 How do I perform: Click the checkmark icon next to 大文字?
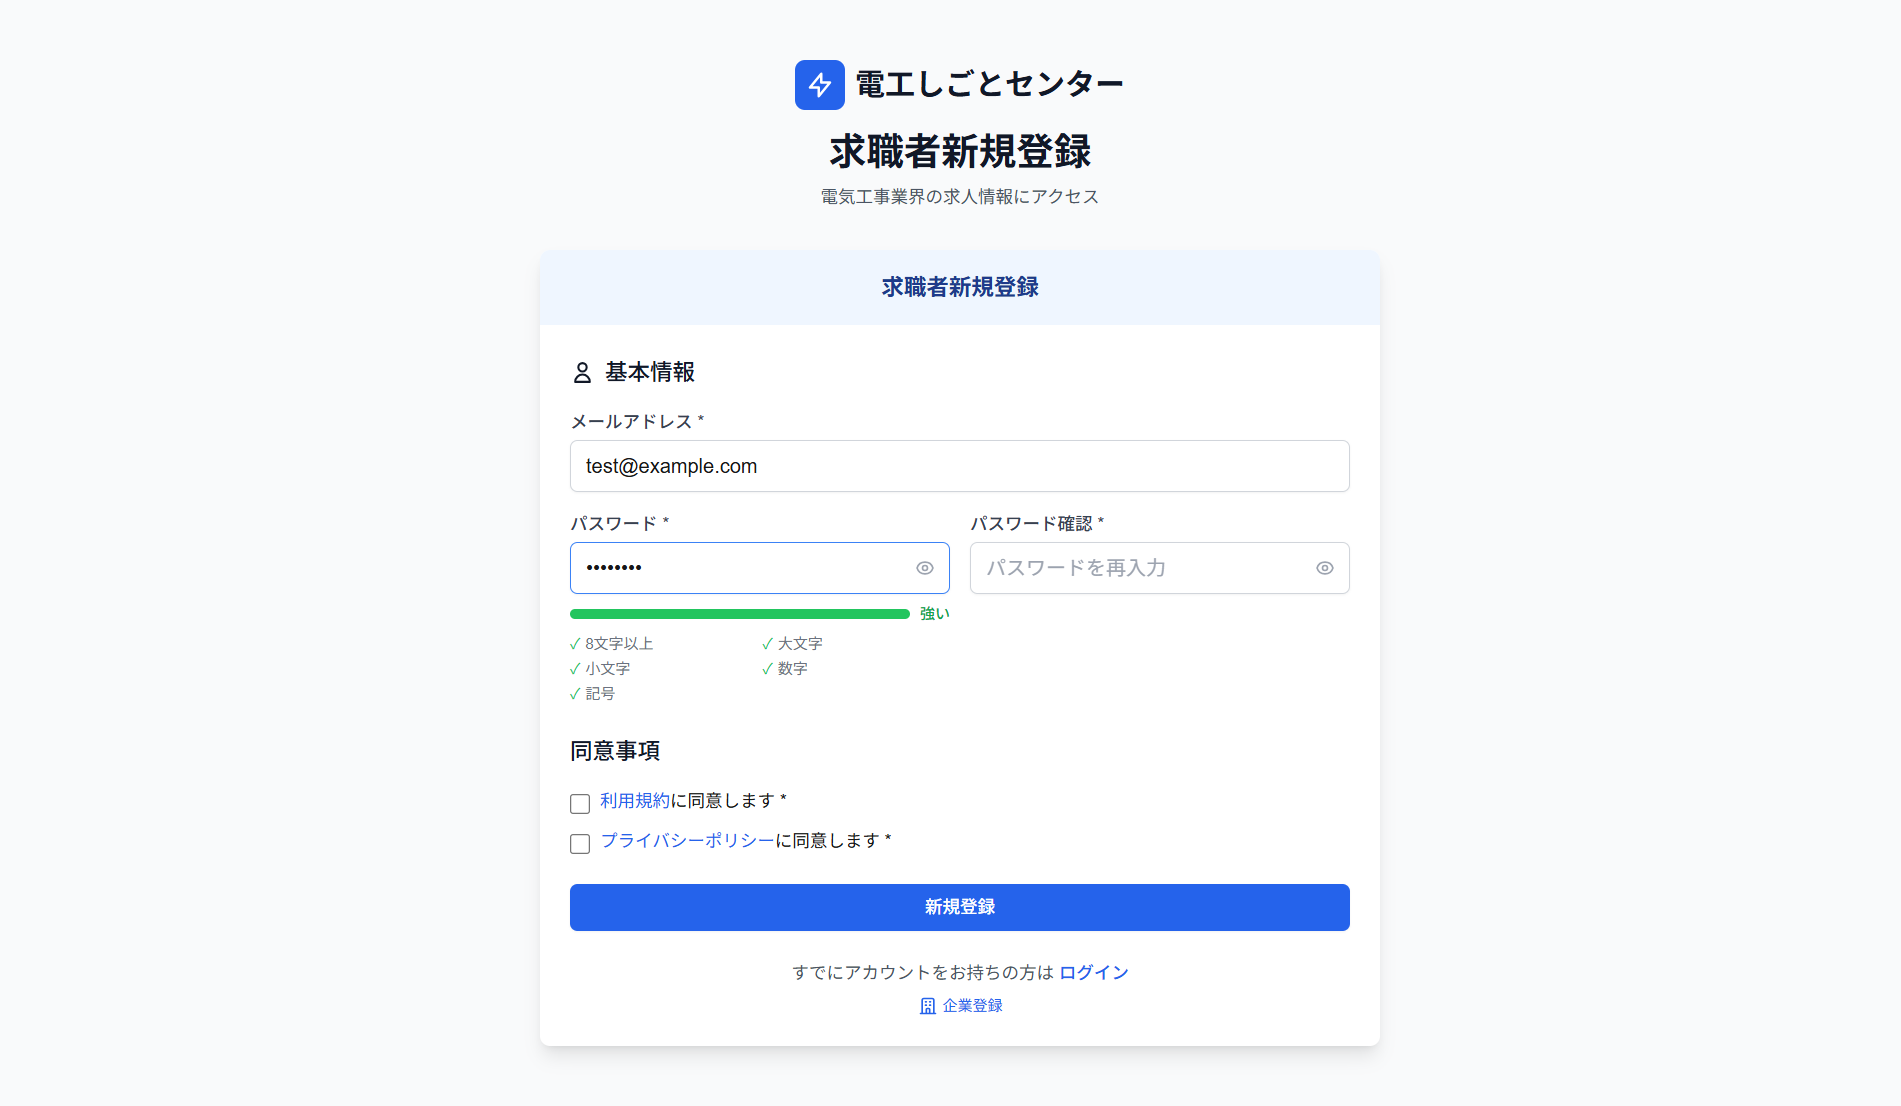(x=768, y=643)
